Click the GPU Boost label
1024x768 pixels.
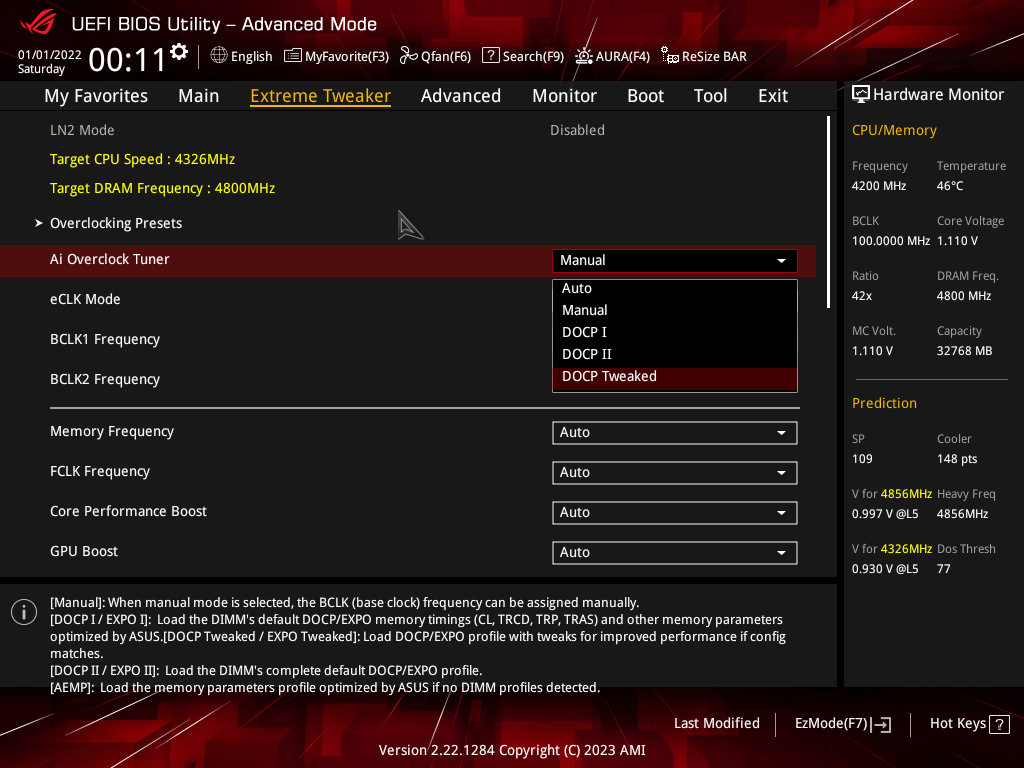[x=84, y=552]
